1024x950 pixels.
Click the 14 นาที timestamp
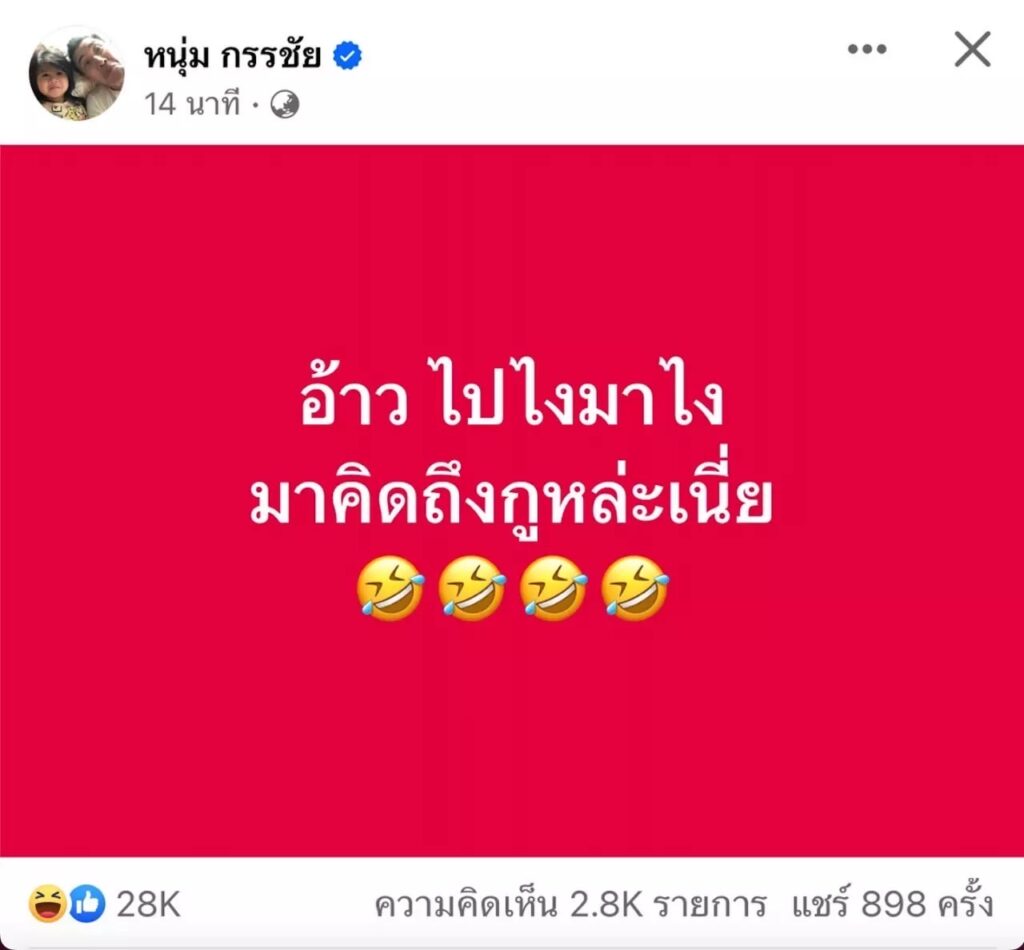pos(192,104)
